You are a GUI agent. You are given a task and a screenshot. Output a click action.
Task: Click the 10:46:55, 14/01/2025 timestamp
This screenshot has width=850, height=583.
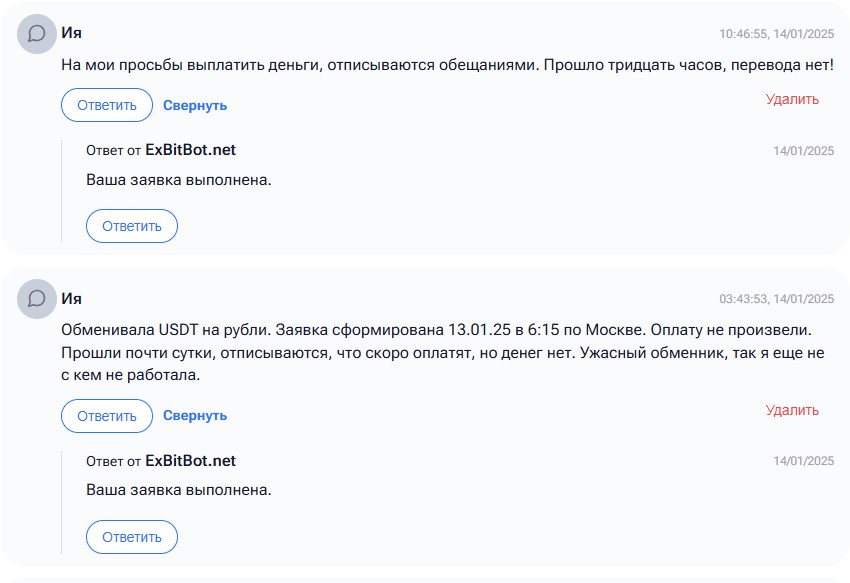[777, 34]
